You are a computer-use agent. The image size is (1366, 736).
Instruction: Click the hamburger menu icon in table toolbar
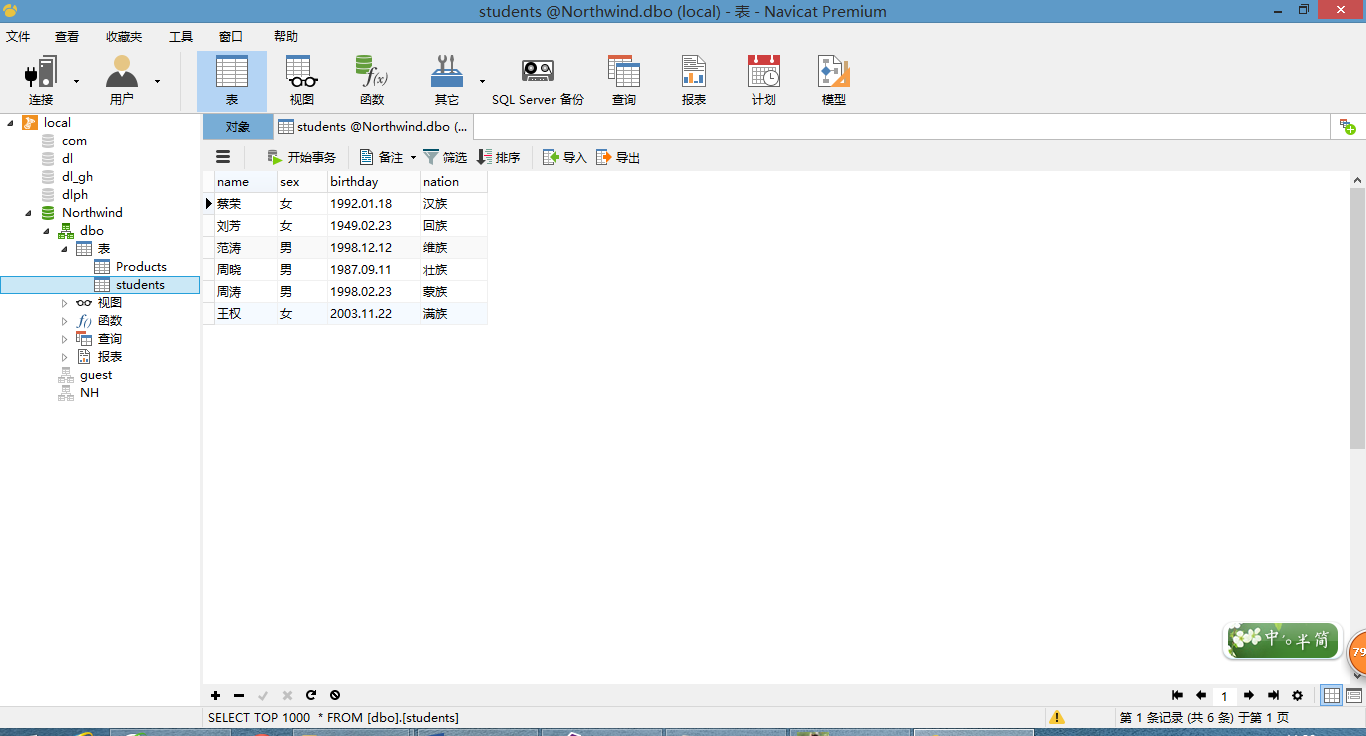223,157
